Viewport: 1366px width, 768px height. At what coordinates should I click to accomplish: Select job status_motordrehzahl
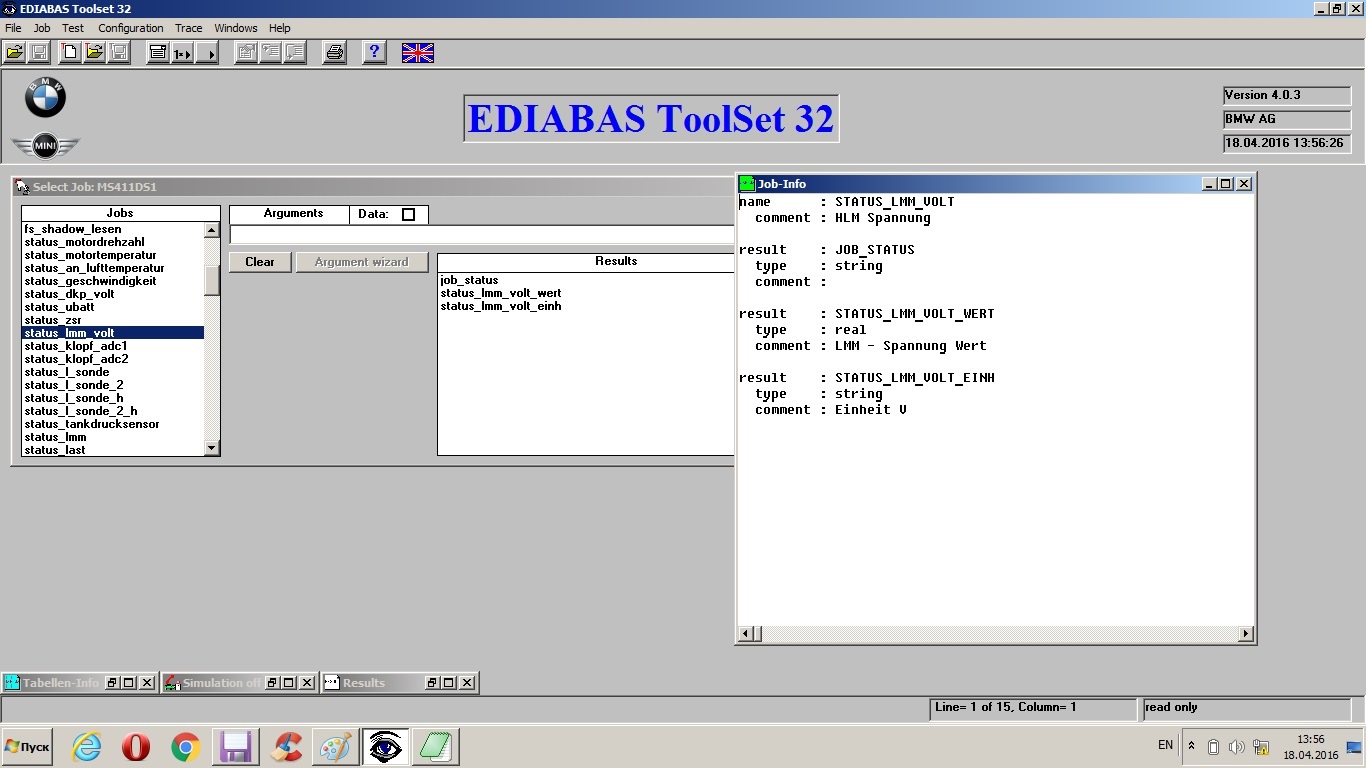coord(84,242)
